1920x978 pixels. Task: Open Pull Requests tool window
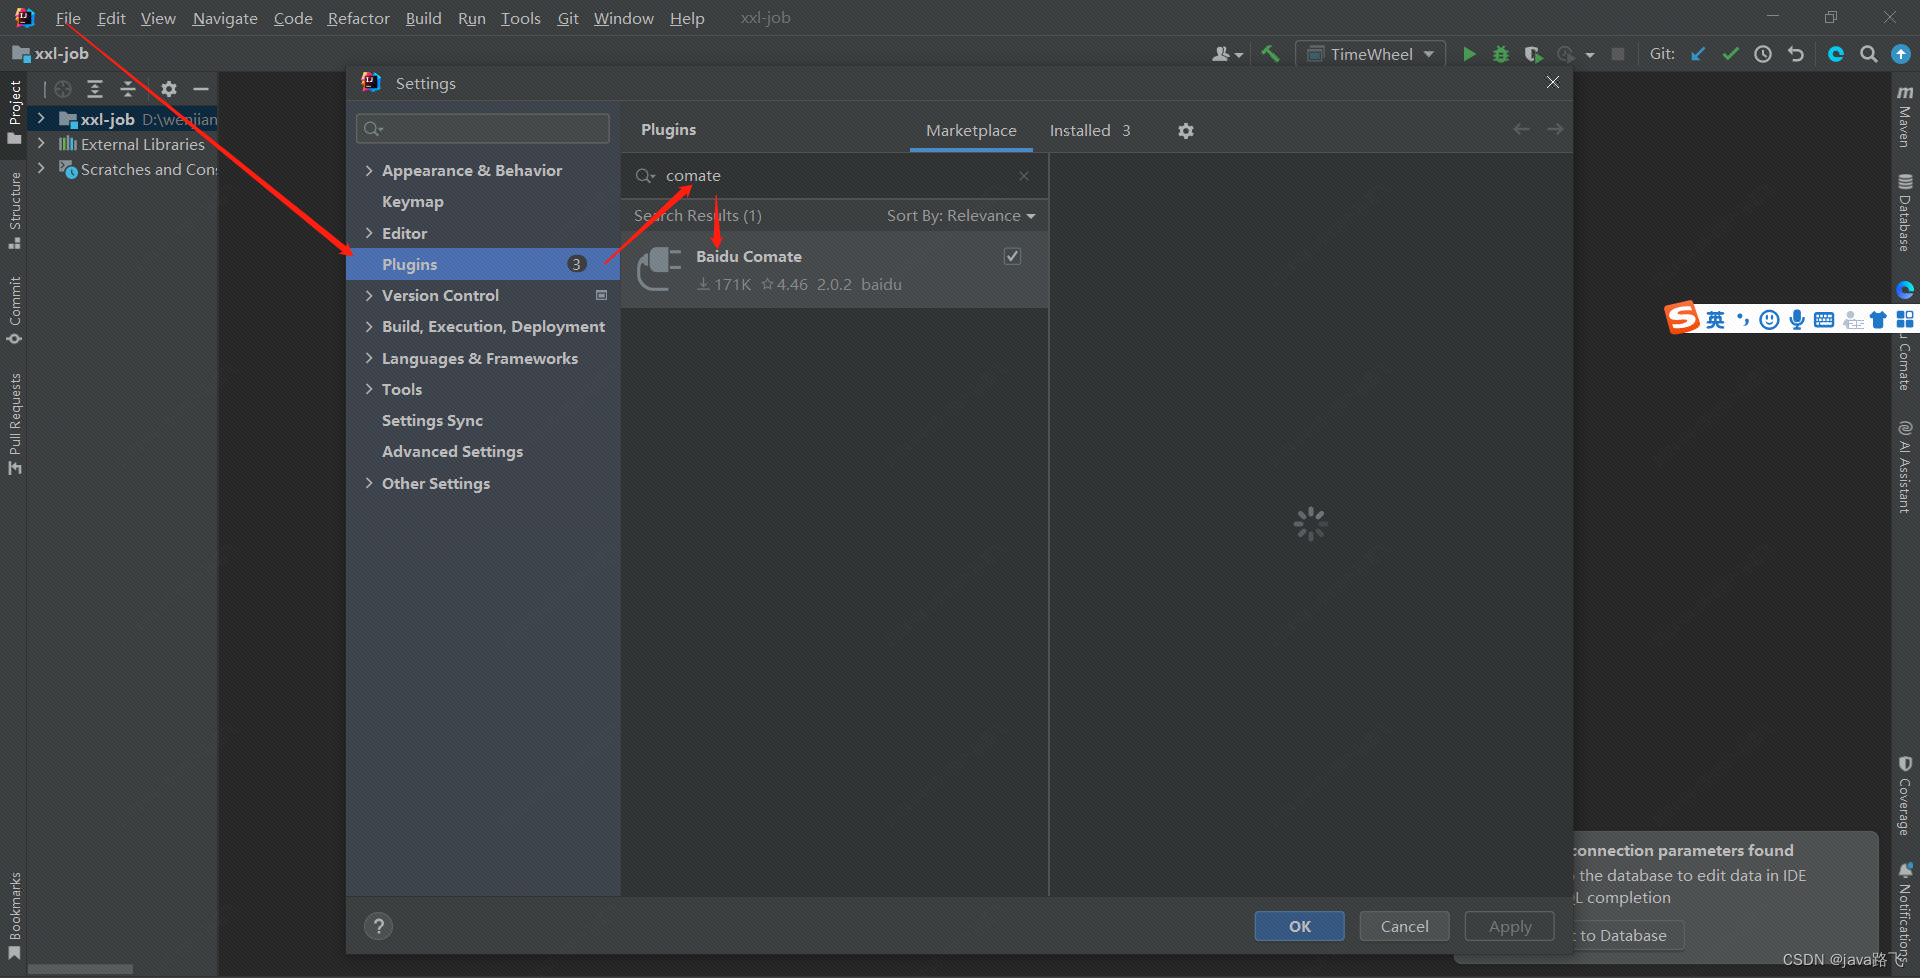click(x=14, y=424)
